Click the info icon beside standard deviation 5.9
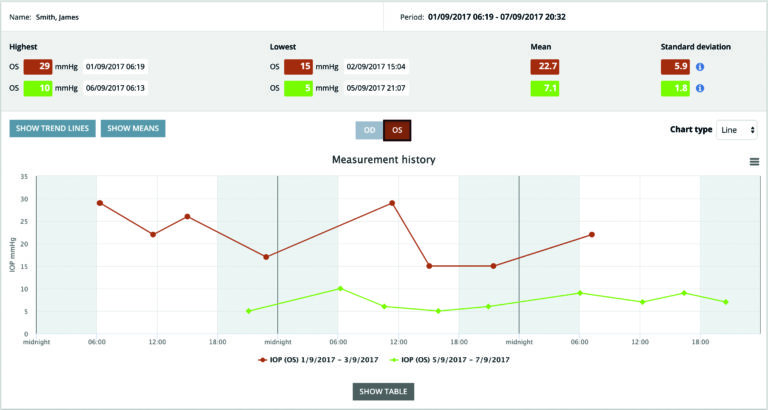Viewport: 768px width, 410px height. [700, 67]
